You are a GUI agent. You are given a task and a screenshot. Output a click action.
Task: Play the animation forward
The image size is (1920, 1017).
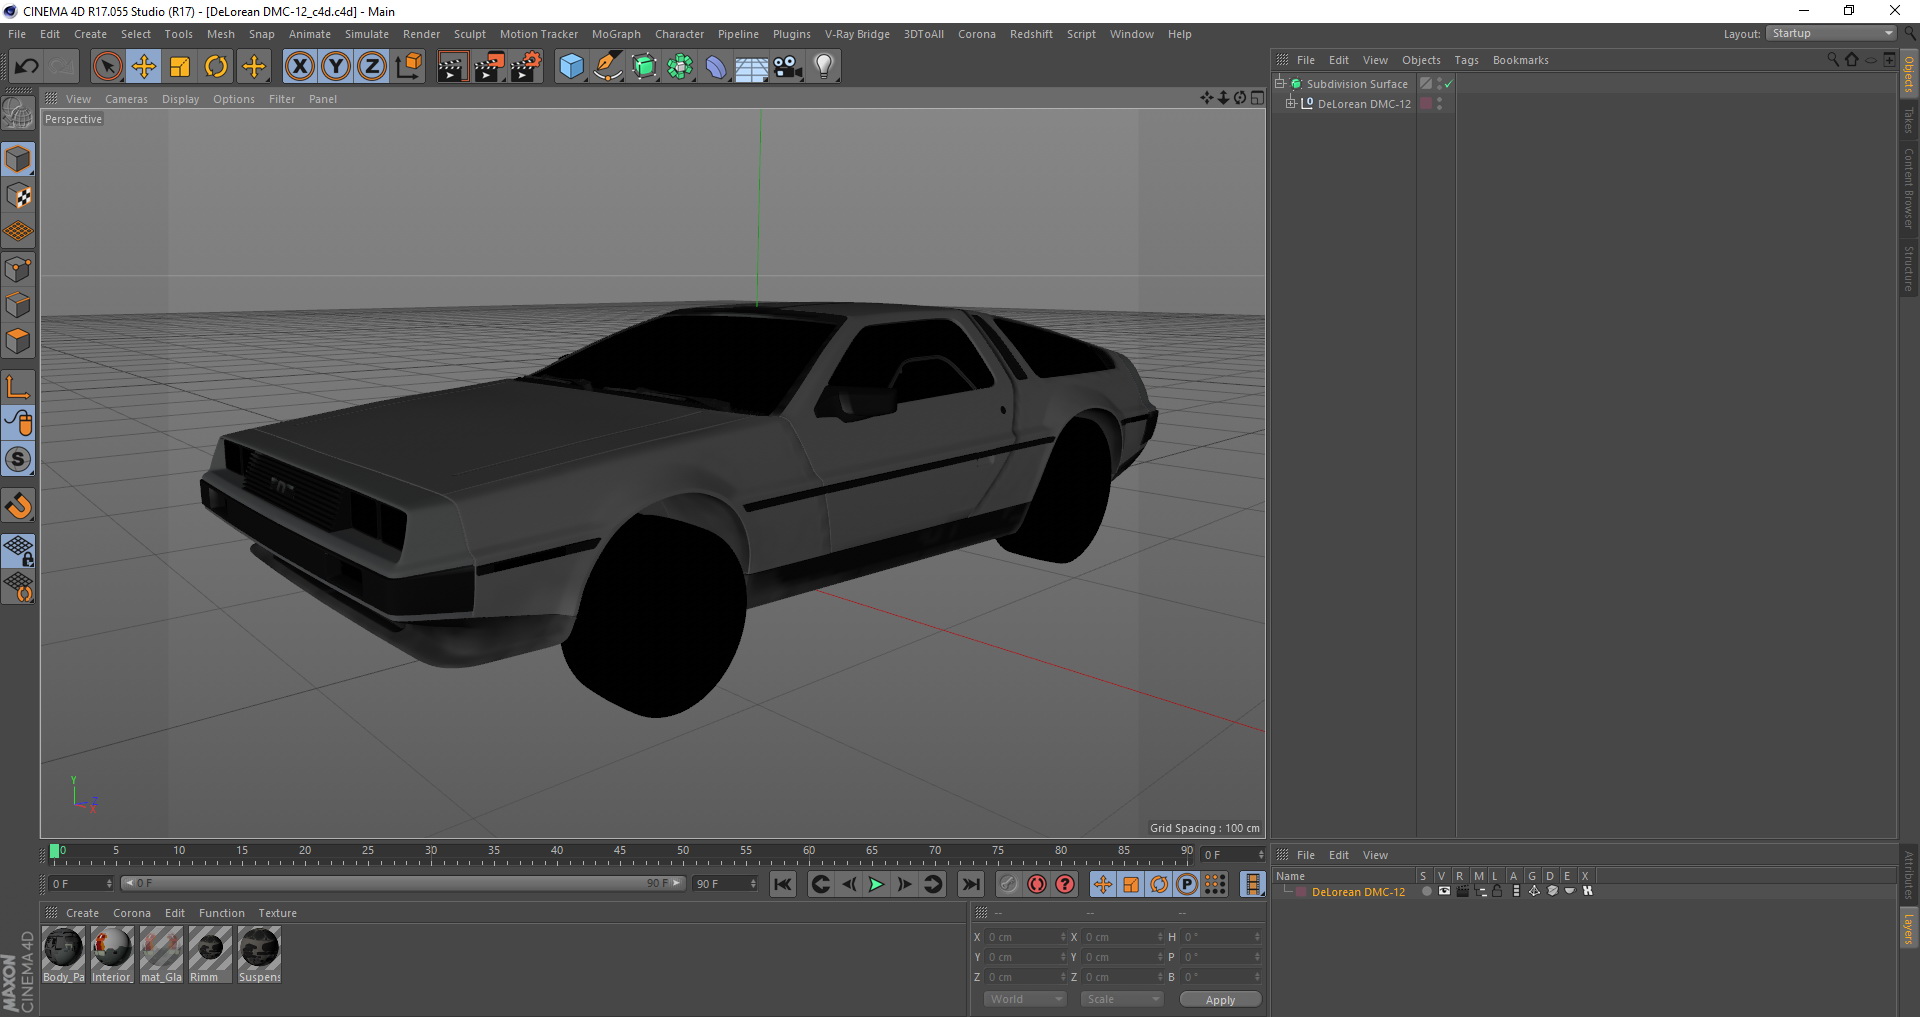click(876, 884)
